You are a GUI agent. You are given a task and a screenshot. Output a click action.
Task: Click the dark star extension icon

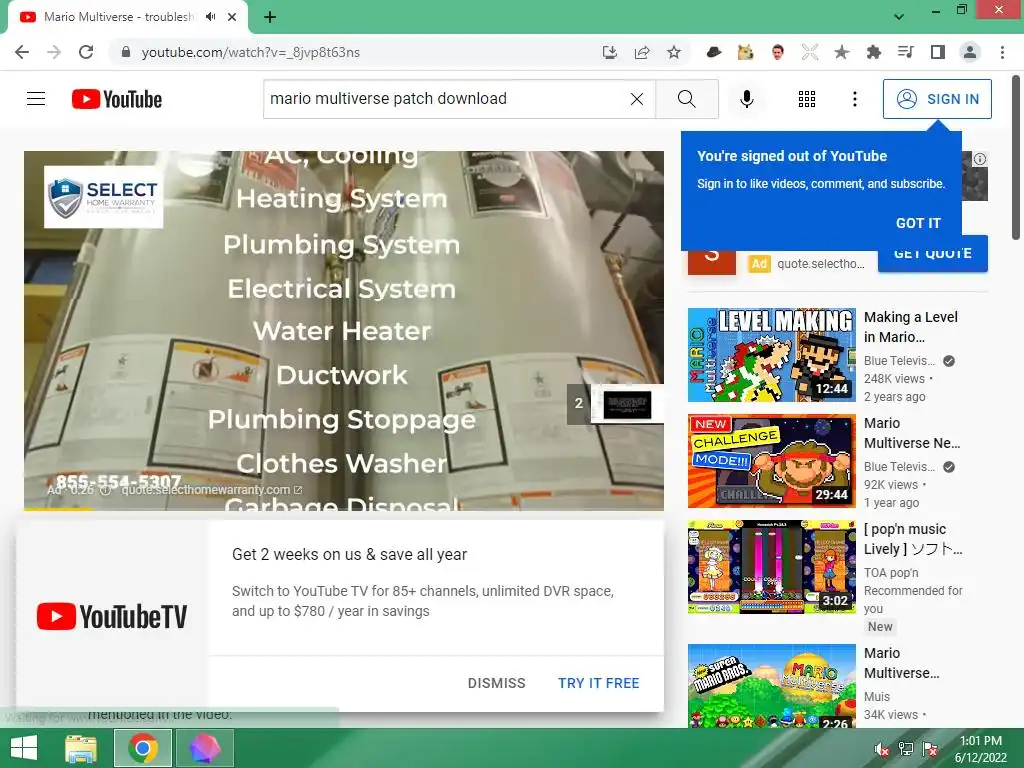[x=841, y=52]
